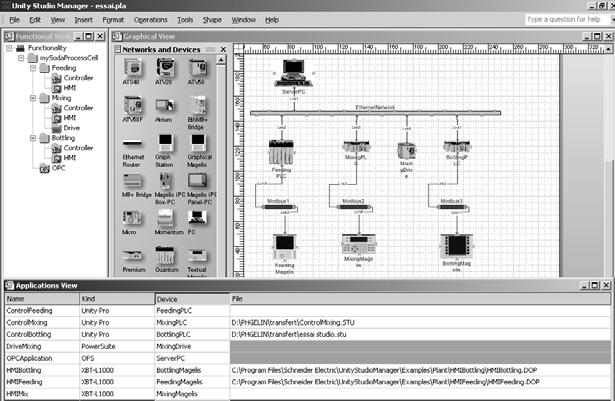The width and height of the screenshot is (615, 401).
Task: Click the ControlMixing.STU file path cell
Action: 420,323
